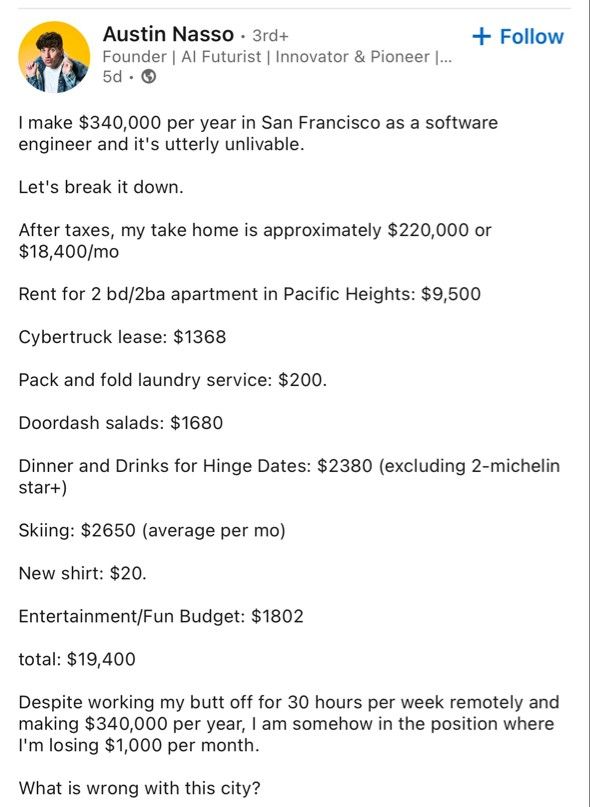This screenshot has height=807, width=590.
Task: Open Austin Nasso's profile photo
Action: tap(54, 57)
